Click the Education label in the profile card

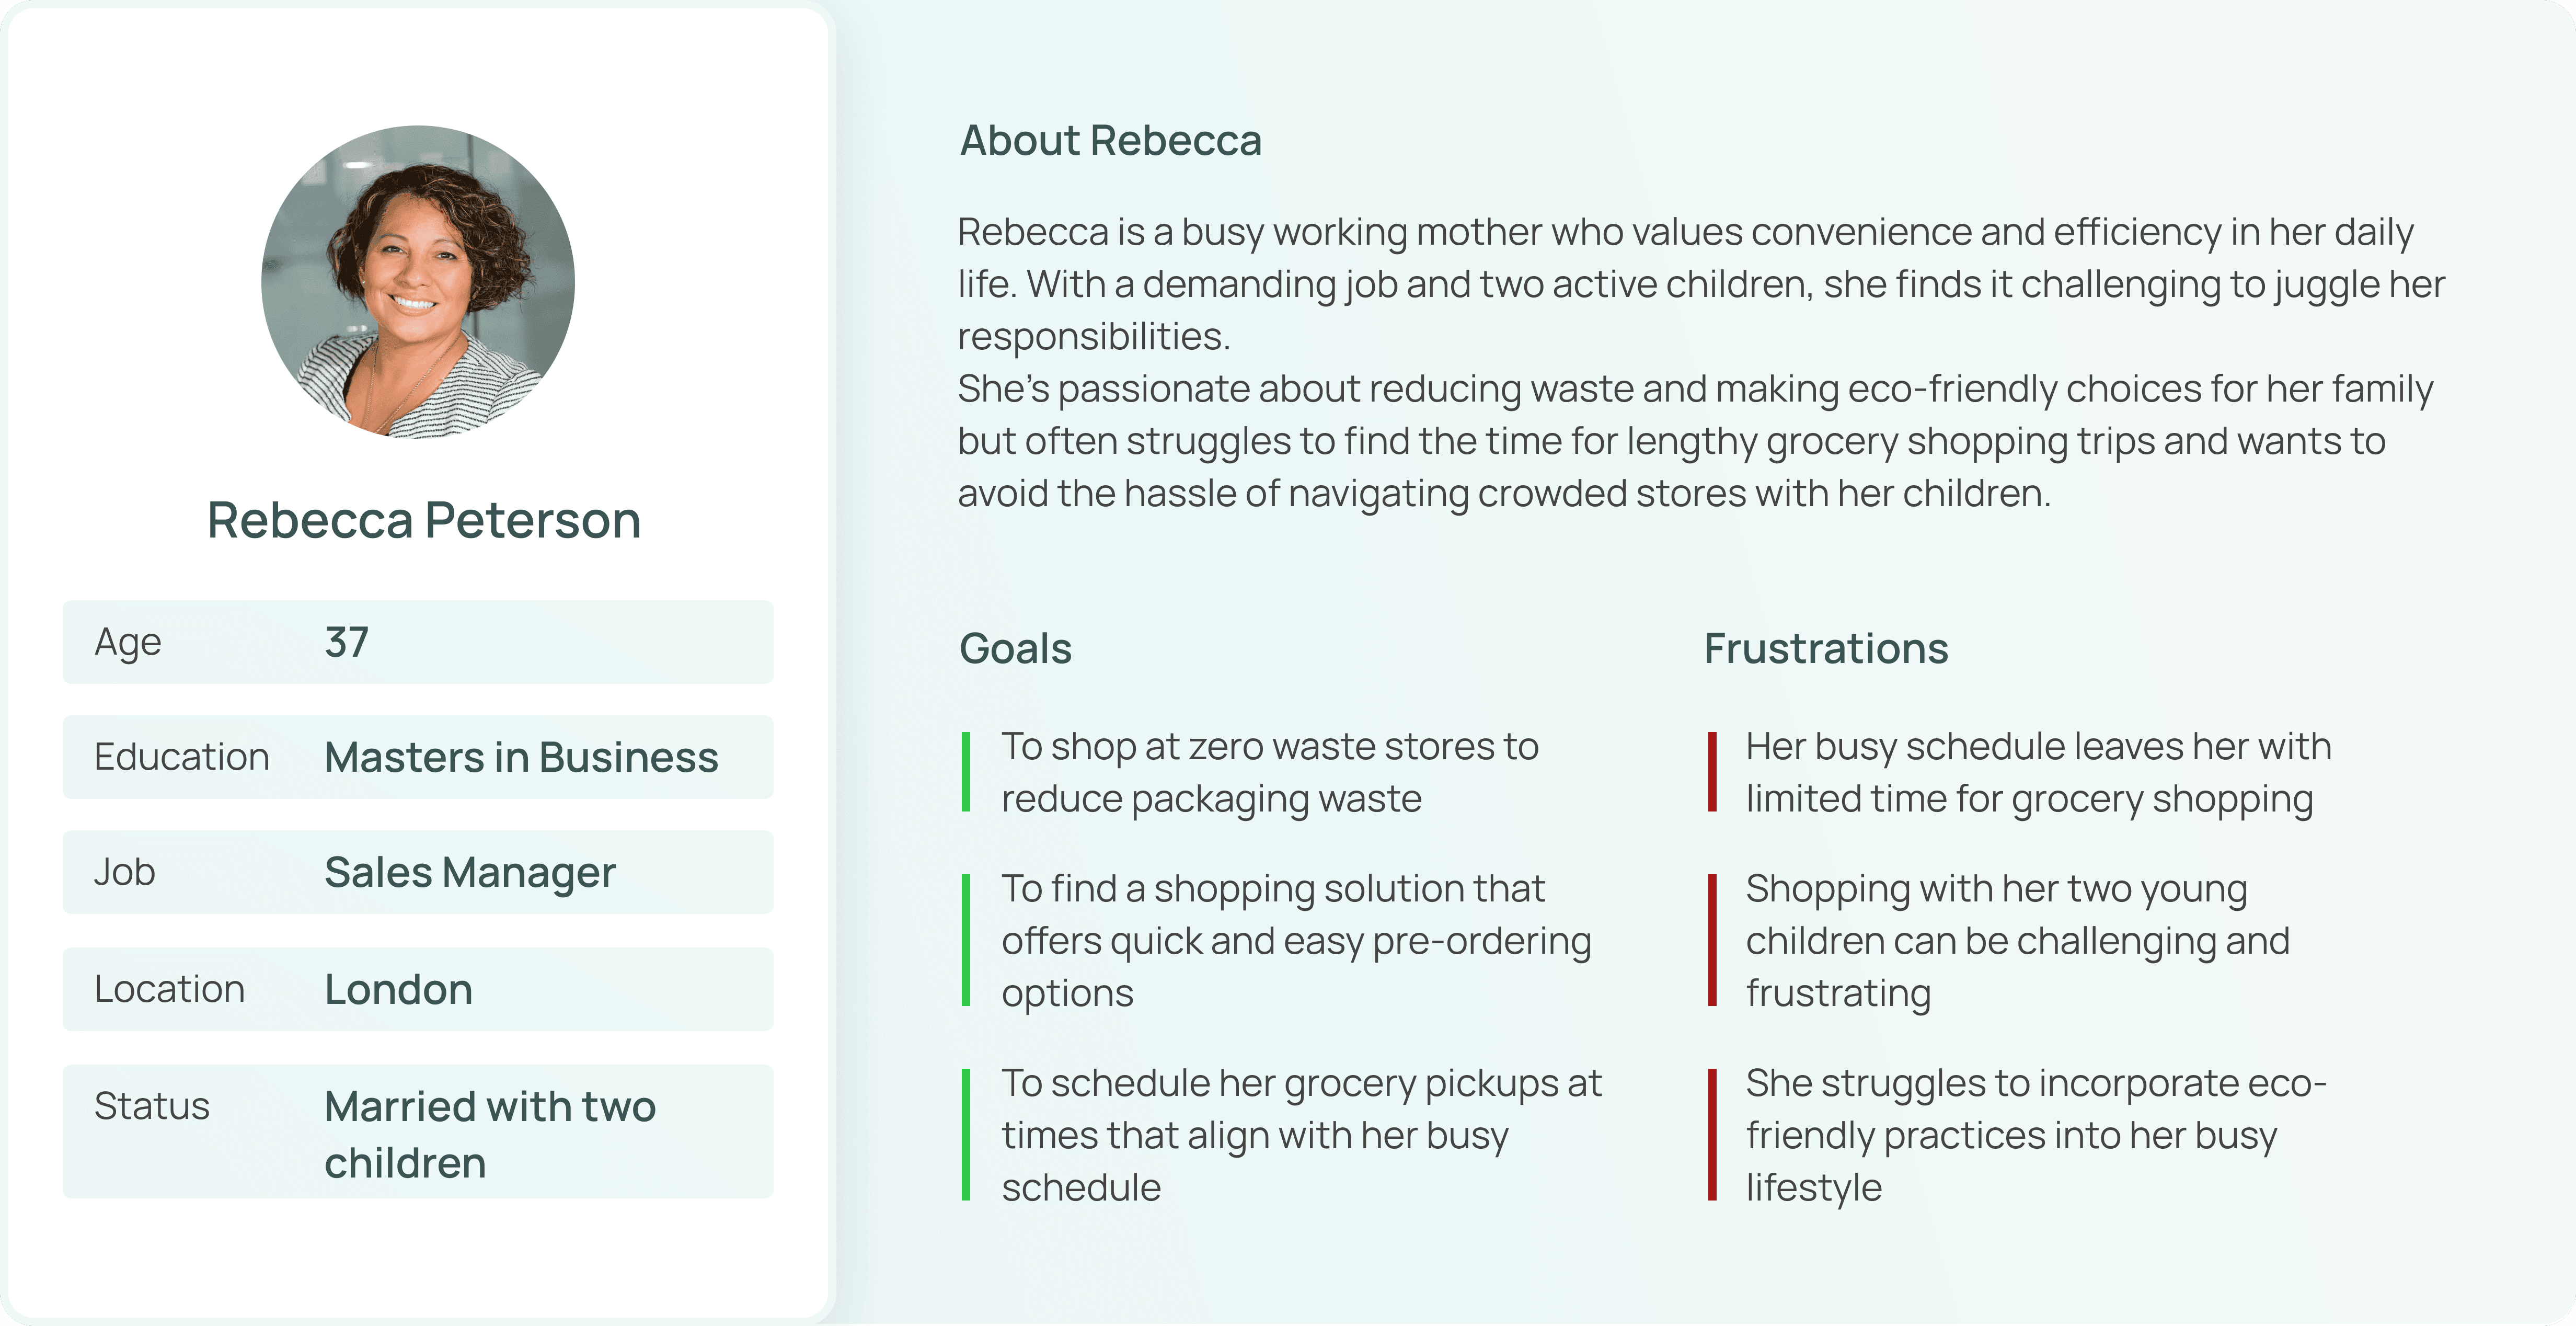[182, 757]
